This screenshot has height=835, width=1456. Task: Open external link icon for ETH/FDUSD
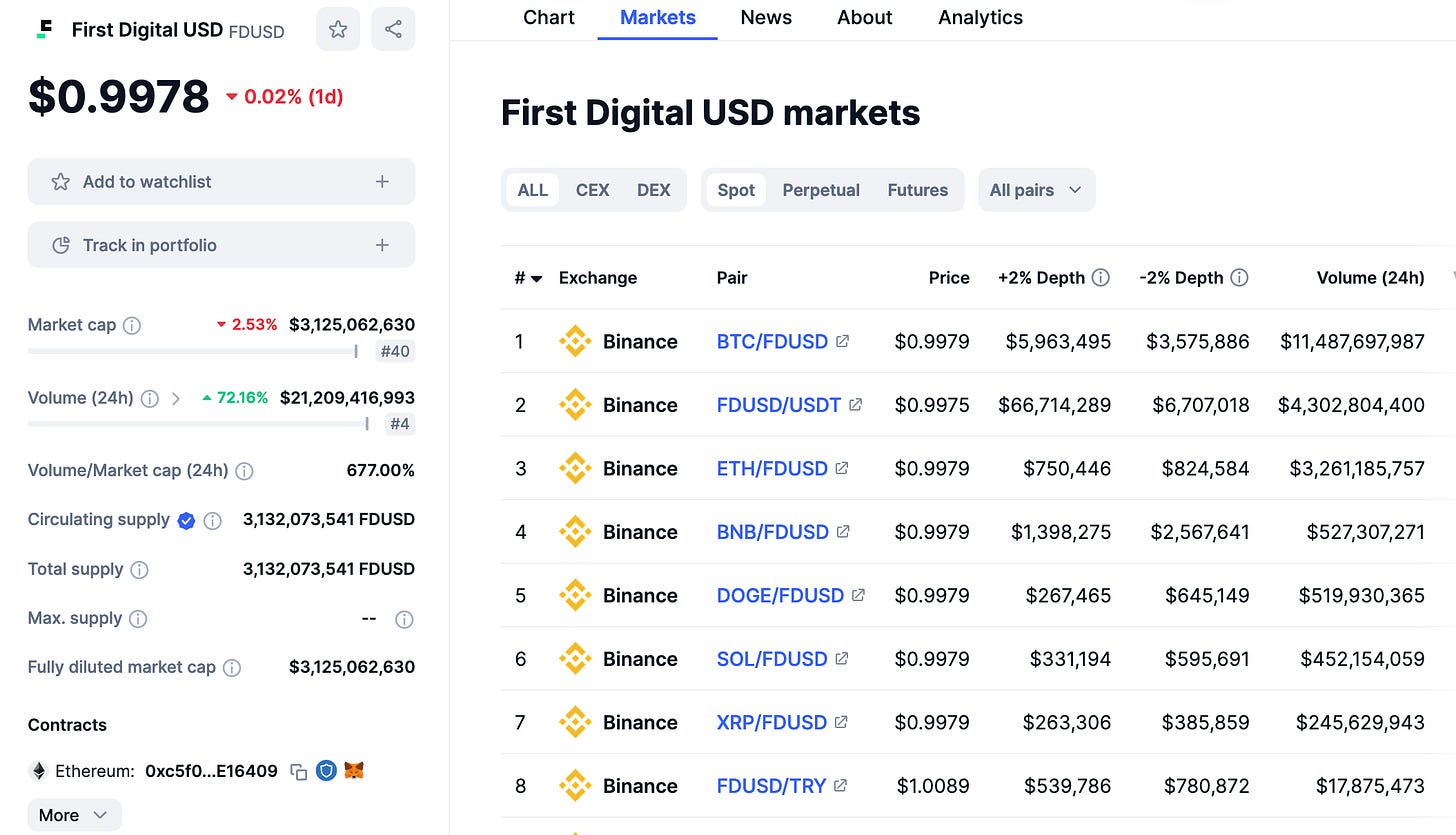pos(842,468)
